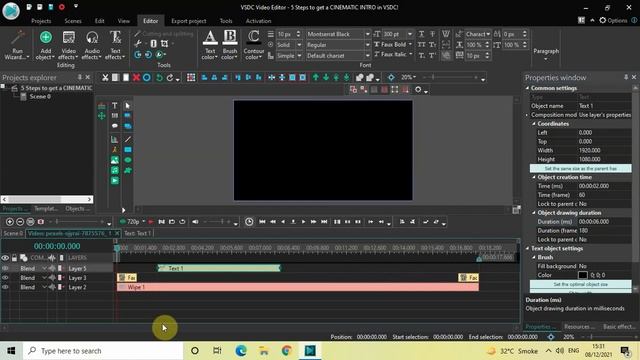Image resolution: width=640 pixels, height=360 pixels.
Task: Select the tooltip speech bubble tool
Action: click(115, 126)
